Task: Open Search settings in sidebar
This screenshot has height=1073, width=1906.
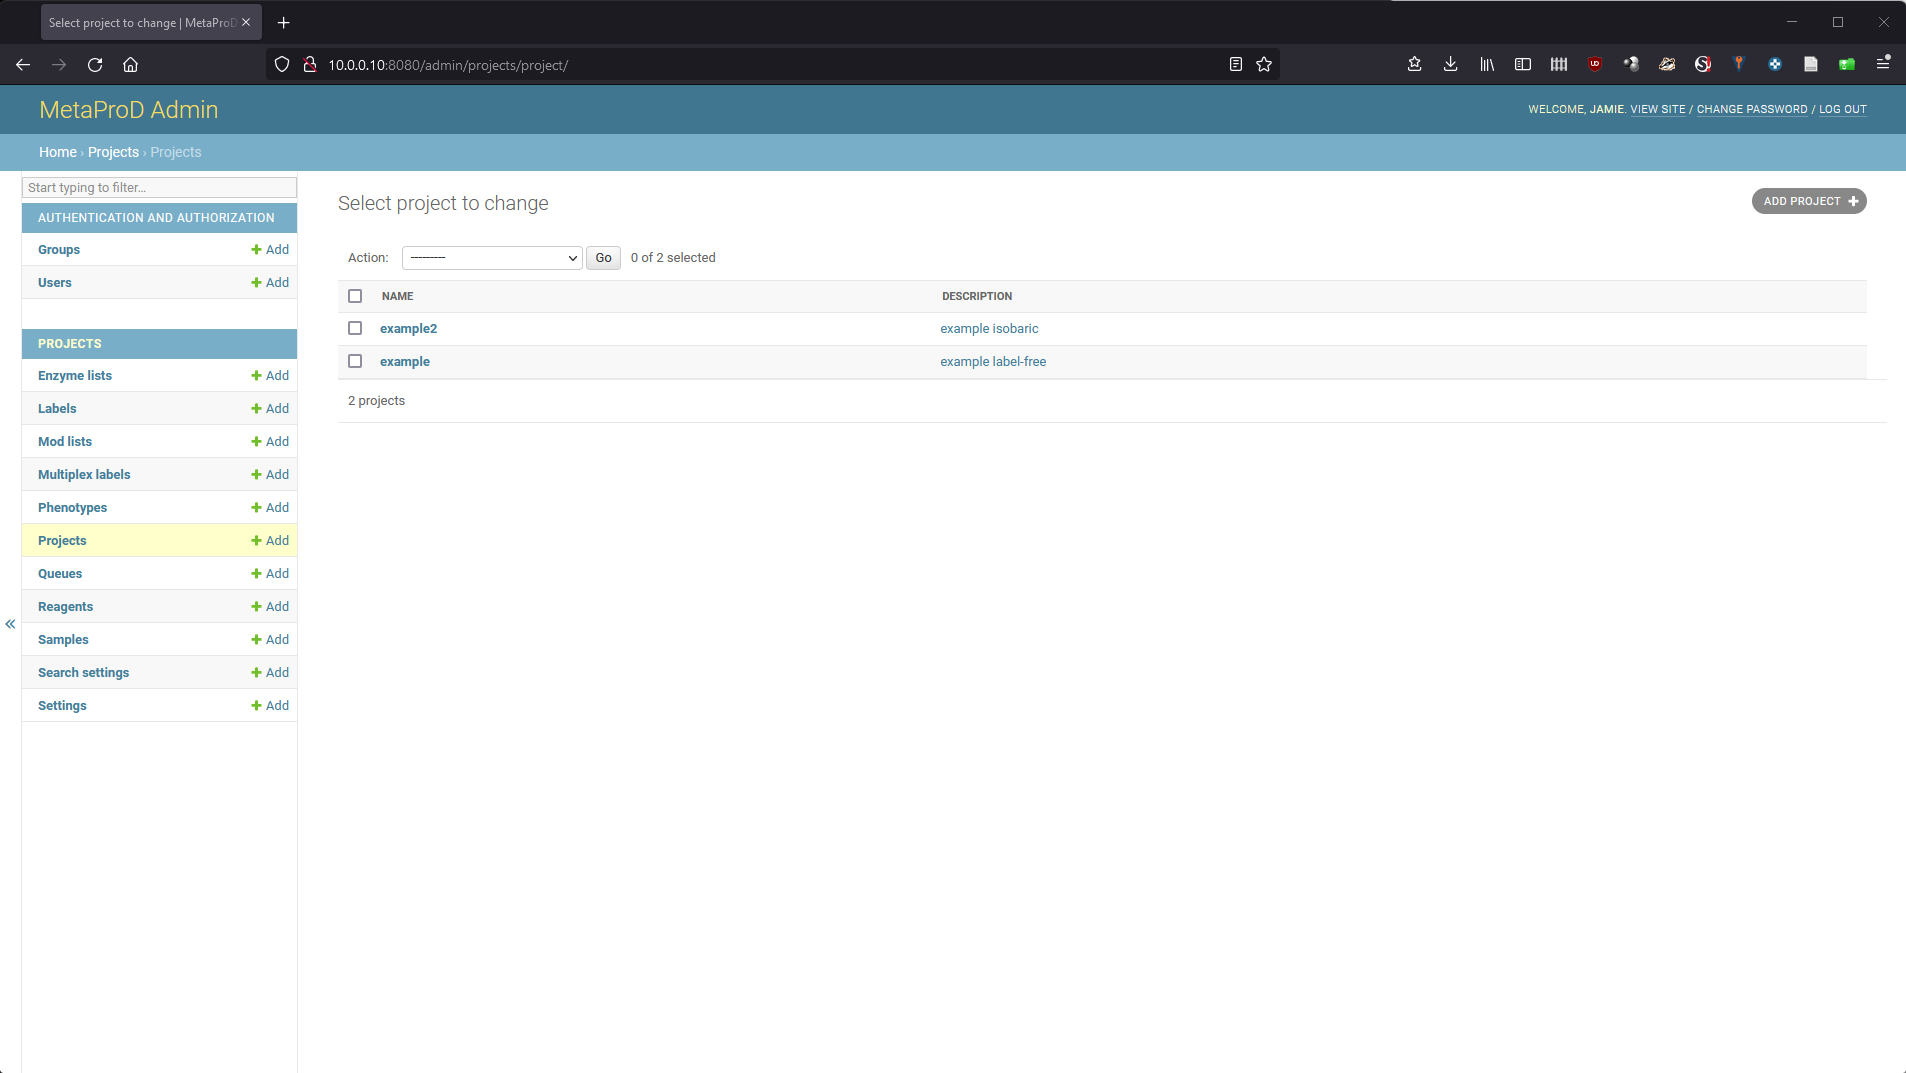Action: pos(83,673)
